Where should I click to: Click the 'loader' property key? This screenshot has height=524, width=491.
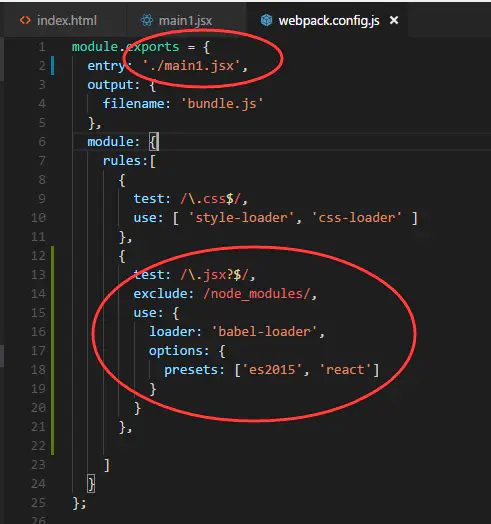(x=171, y=332)
